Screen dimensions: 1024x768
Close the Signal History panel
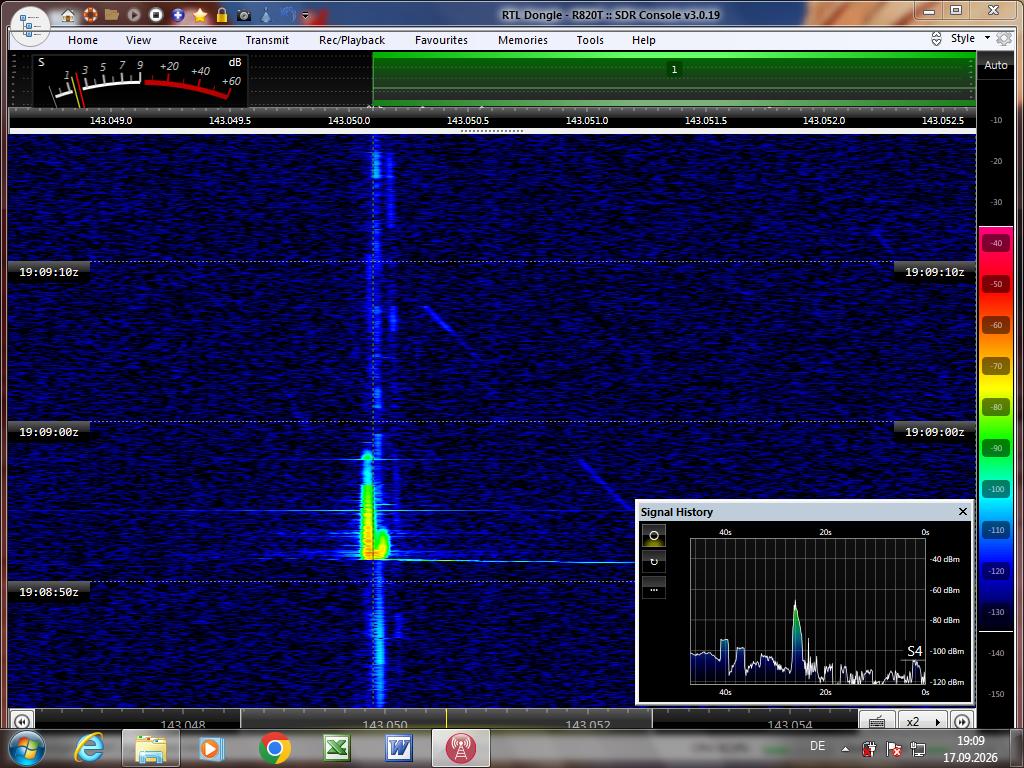pyautogui.click(x=963, y=511)
